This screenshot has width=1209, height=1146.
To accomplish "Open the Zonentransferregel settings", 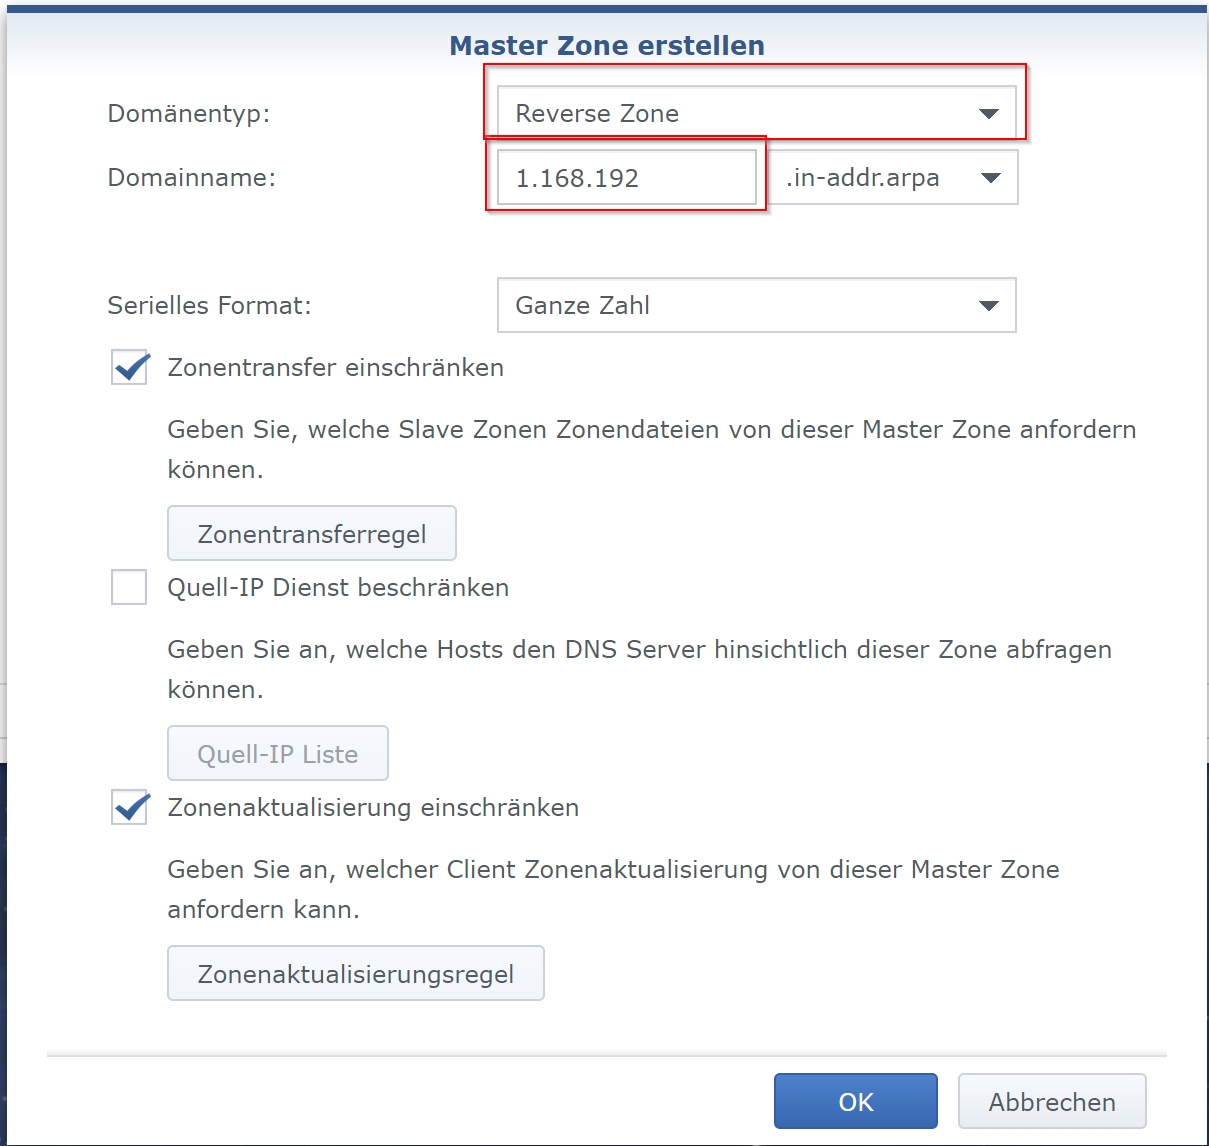I will point(311,533).
